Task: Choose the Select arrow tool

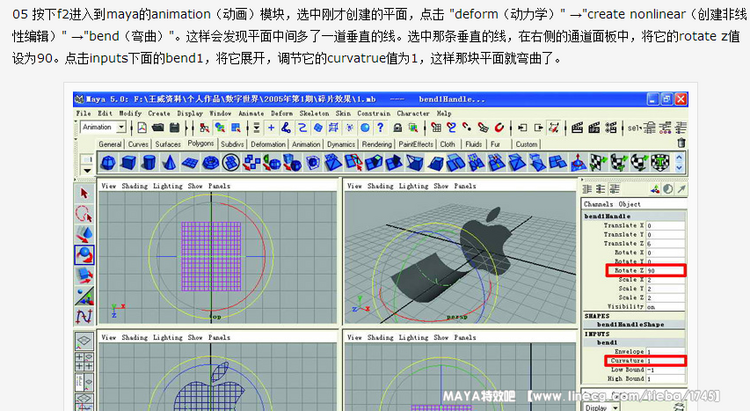Action: [x=84, y=194]
